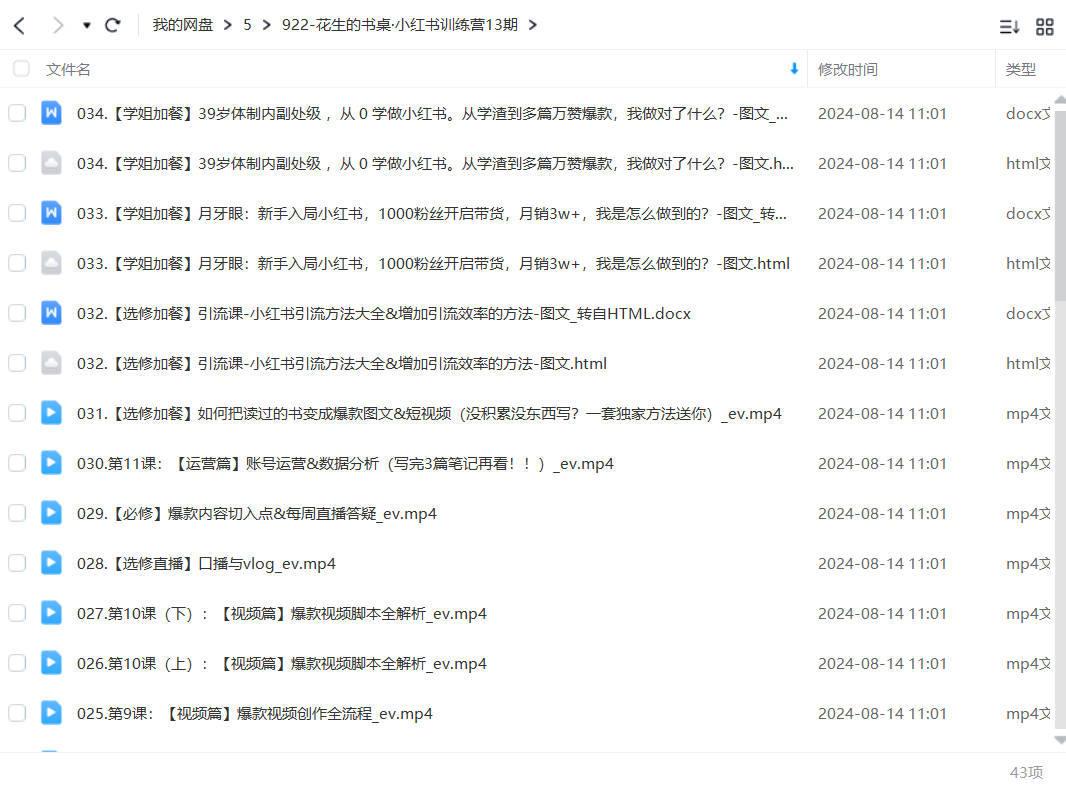Check the 033 docx file checkbox
The width and height of the screenshot is (1066, 788).
coord(17,213)
